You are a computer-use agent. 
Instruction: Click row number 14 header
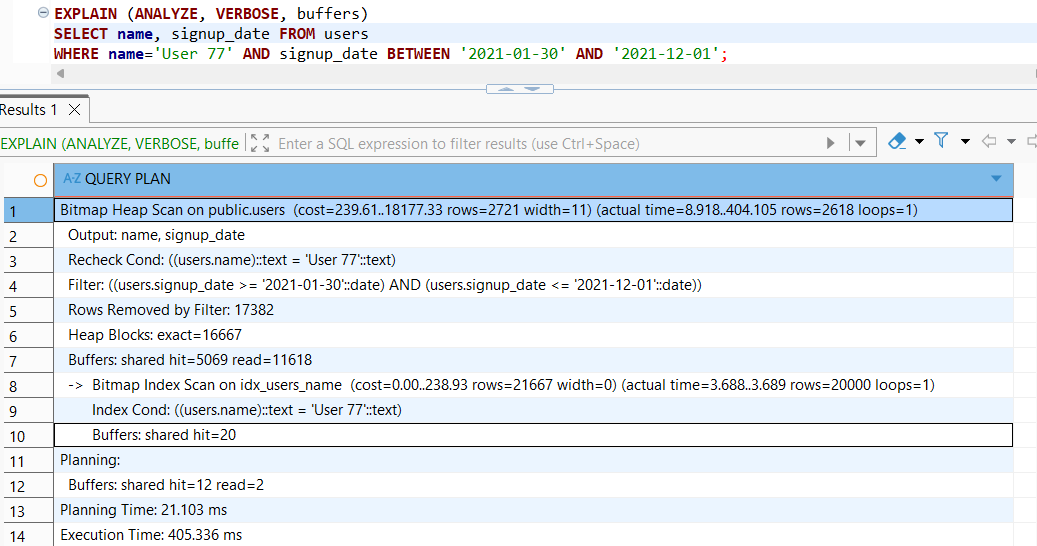[x=28, y=535]
